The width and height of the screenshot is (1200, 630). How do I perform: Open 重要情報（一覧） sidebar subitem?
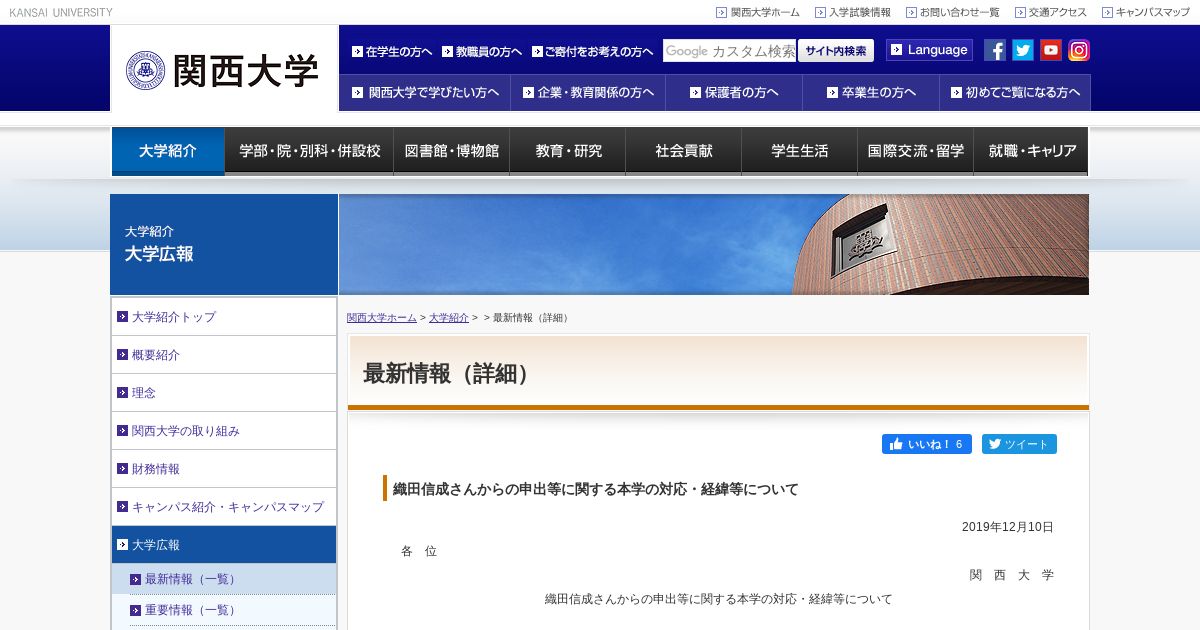224,610
